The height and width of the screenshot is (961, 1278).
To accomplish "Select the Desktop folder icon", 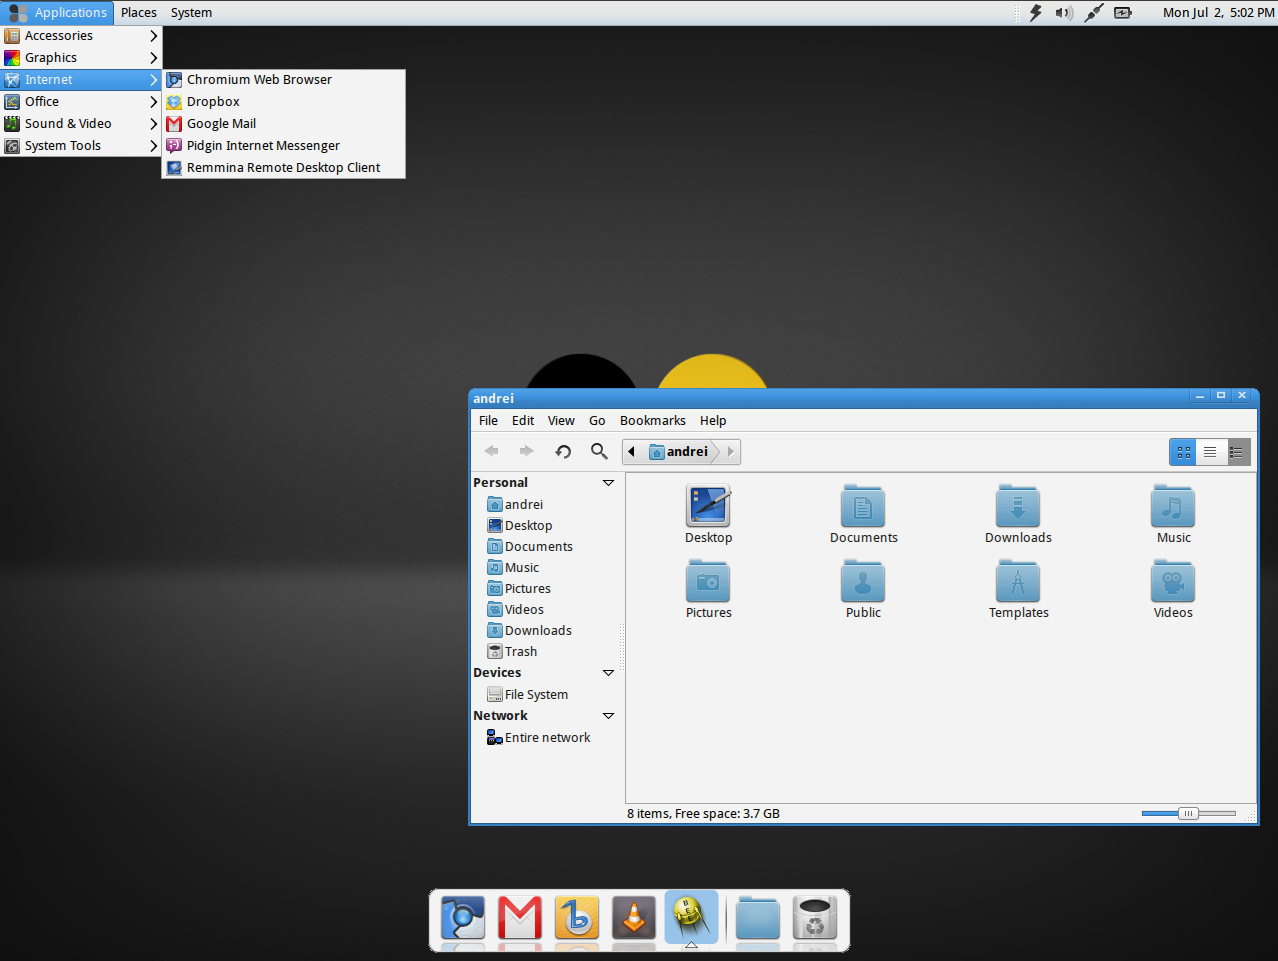I will (708, 514).
